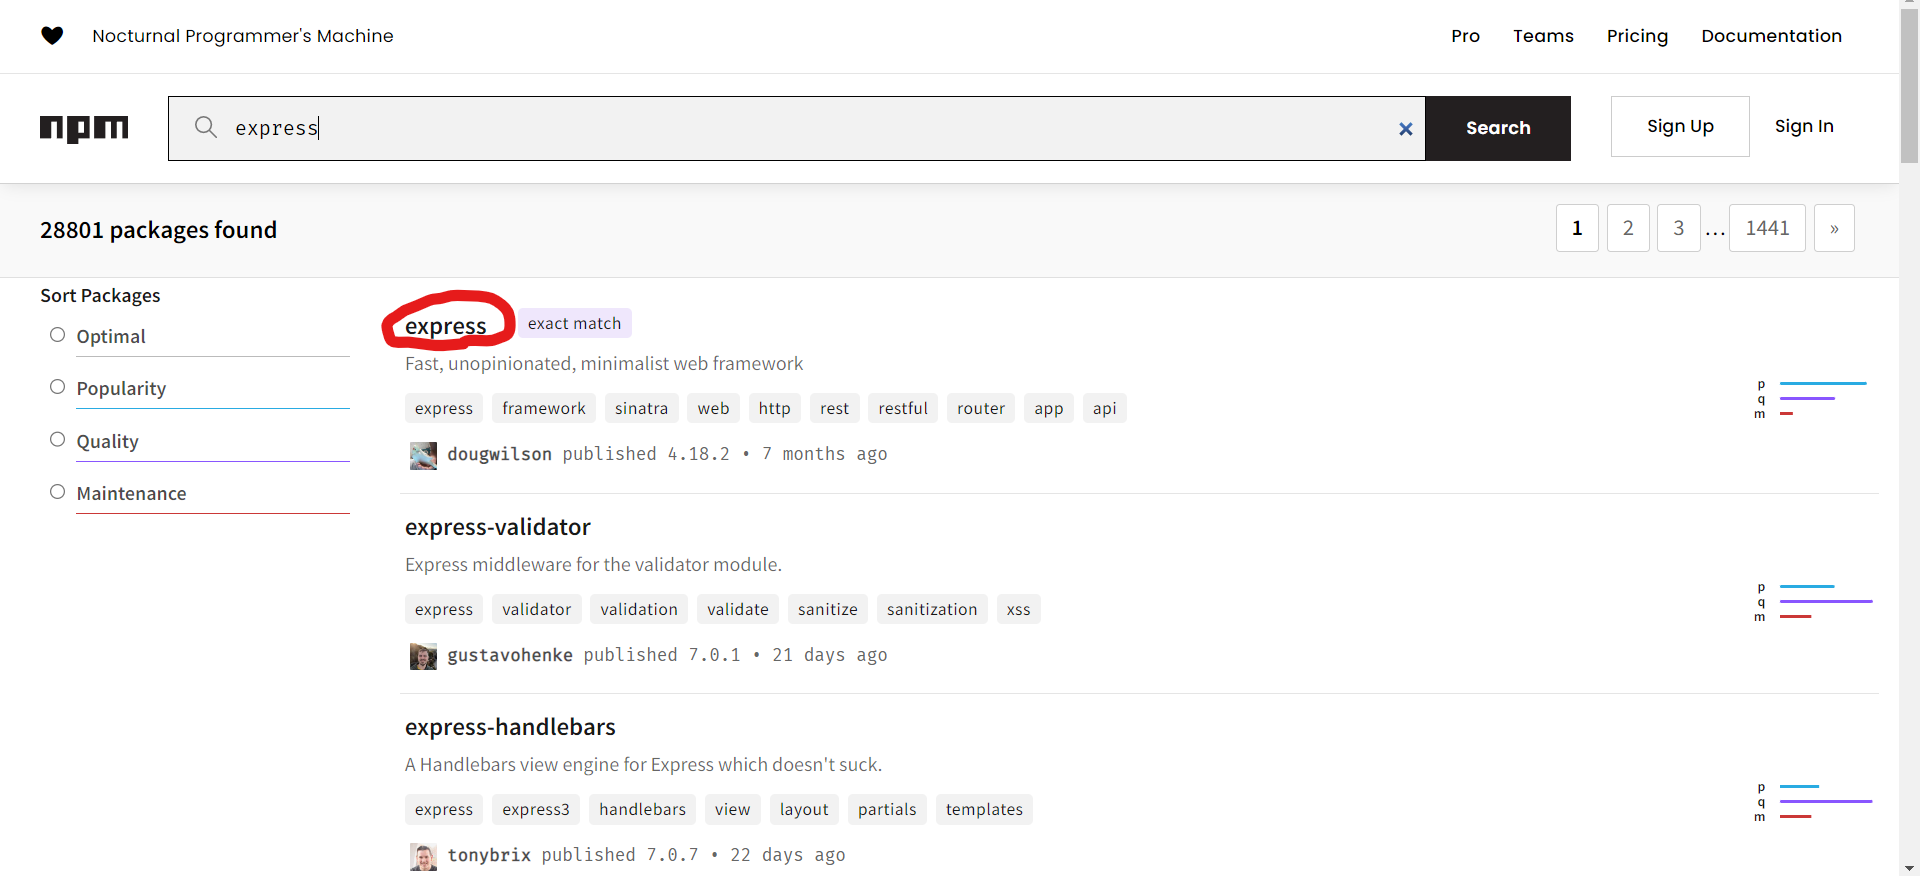Open the Pro menu item
Viewport: 1920px width, 876px height.
pyautogui.click(x=1465, y=36)
